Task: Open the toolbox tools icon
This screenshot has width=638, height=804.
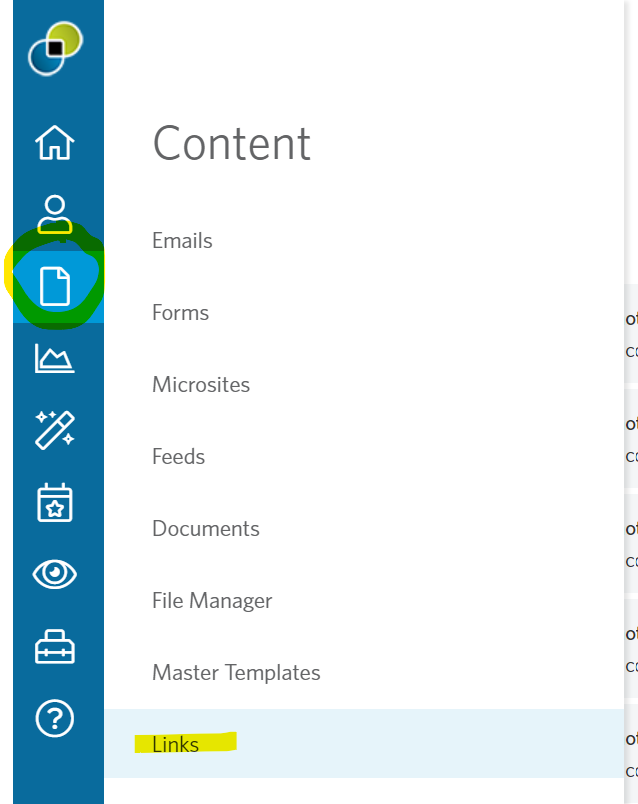Action: (55, 647)
